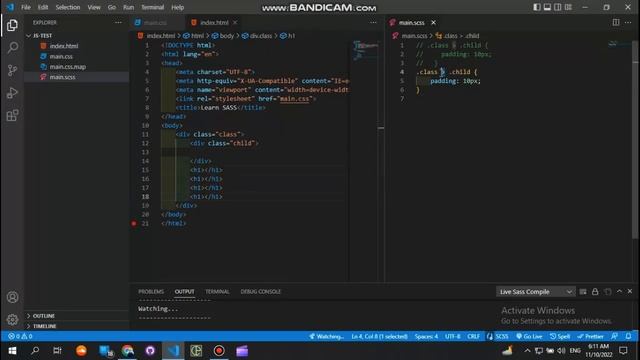The image size is (640, 360).
Task: Open the Extensions view
Action: [12, 115]
